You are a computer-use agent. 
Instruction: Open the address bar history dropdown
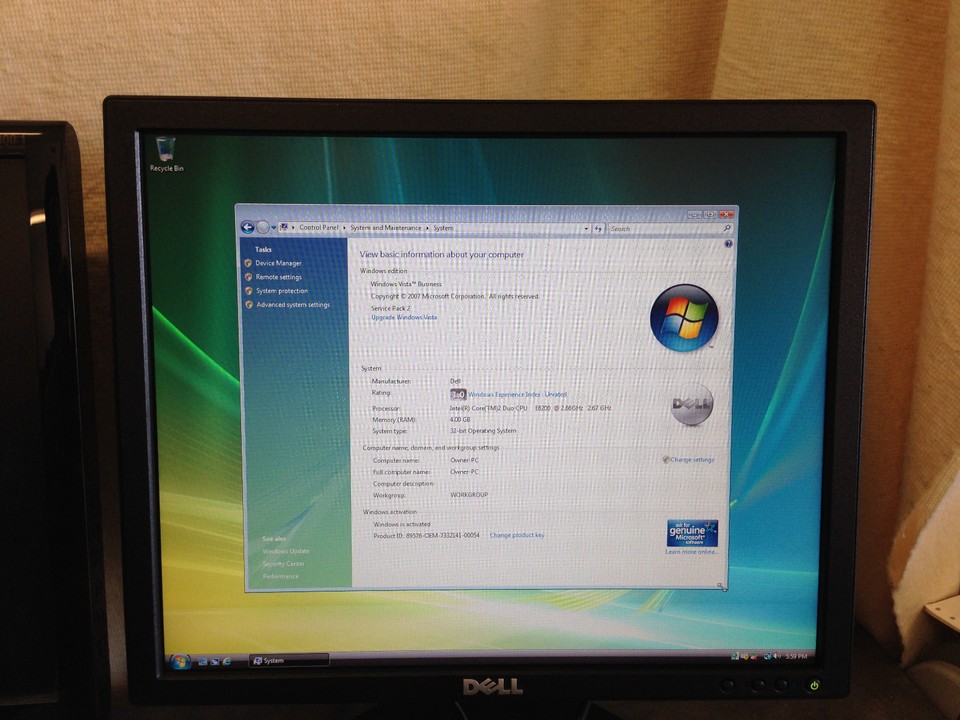[x=588, y=228]
